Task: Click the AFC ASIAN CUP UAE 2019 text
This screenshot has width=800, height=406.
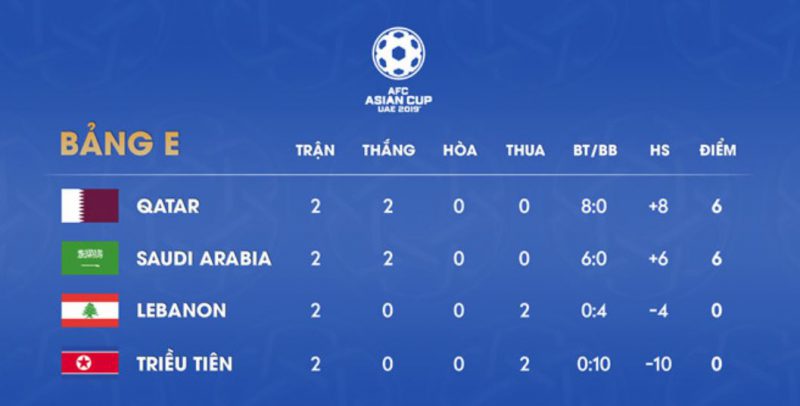Action: [x=398, y=100]
